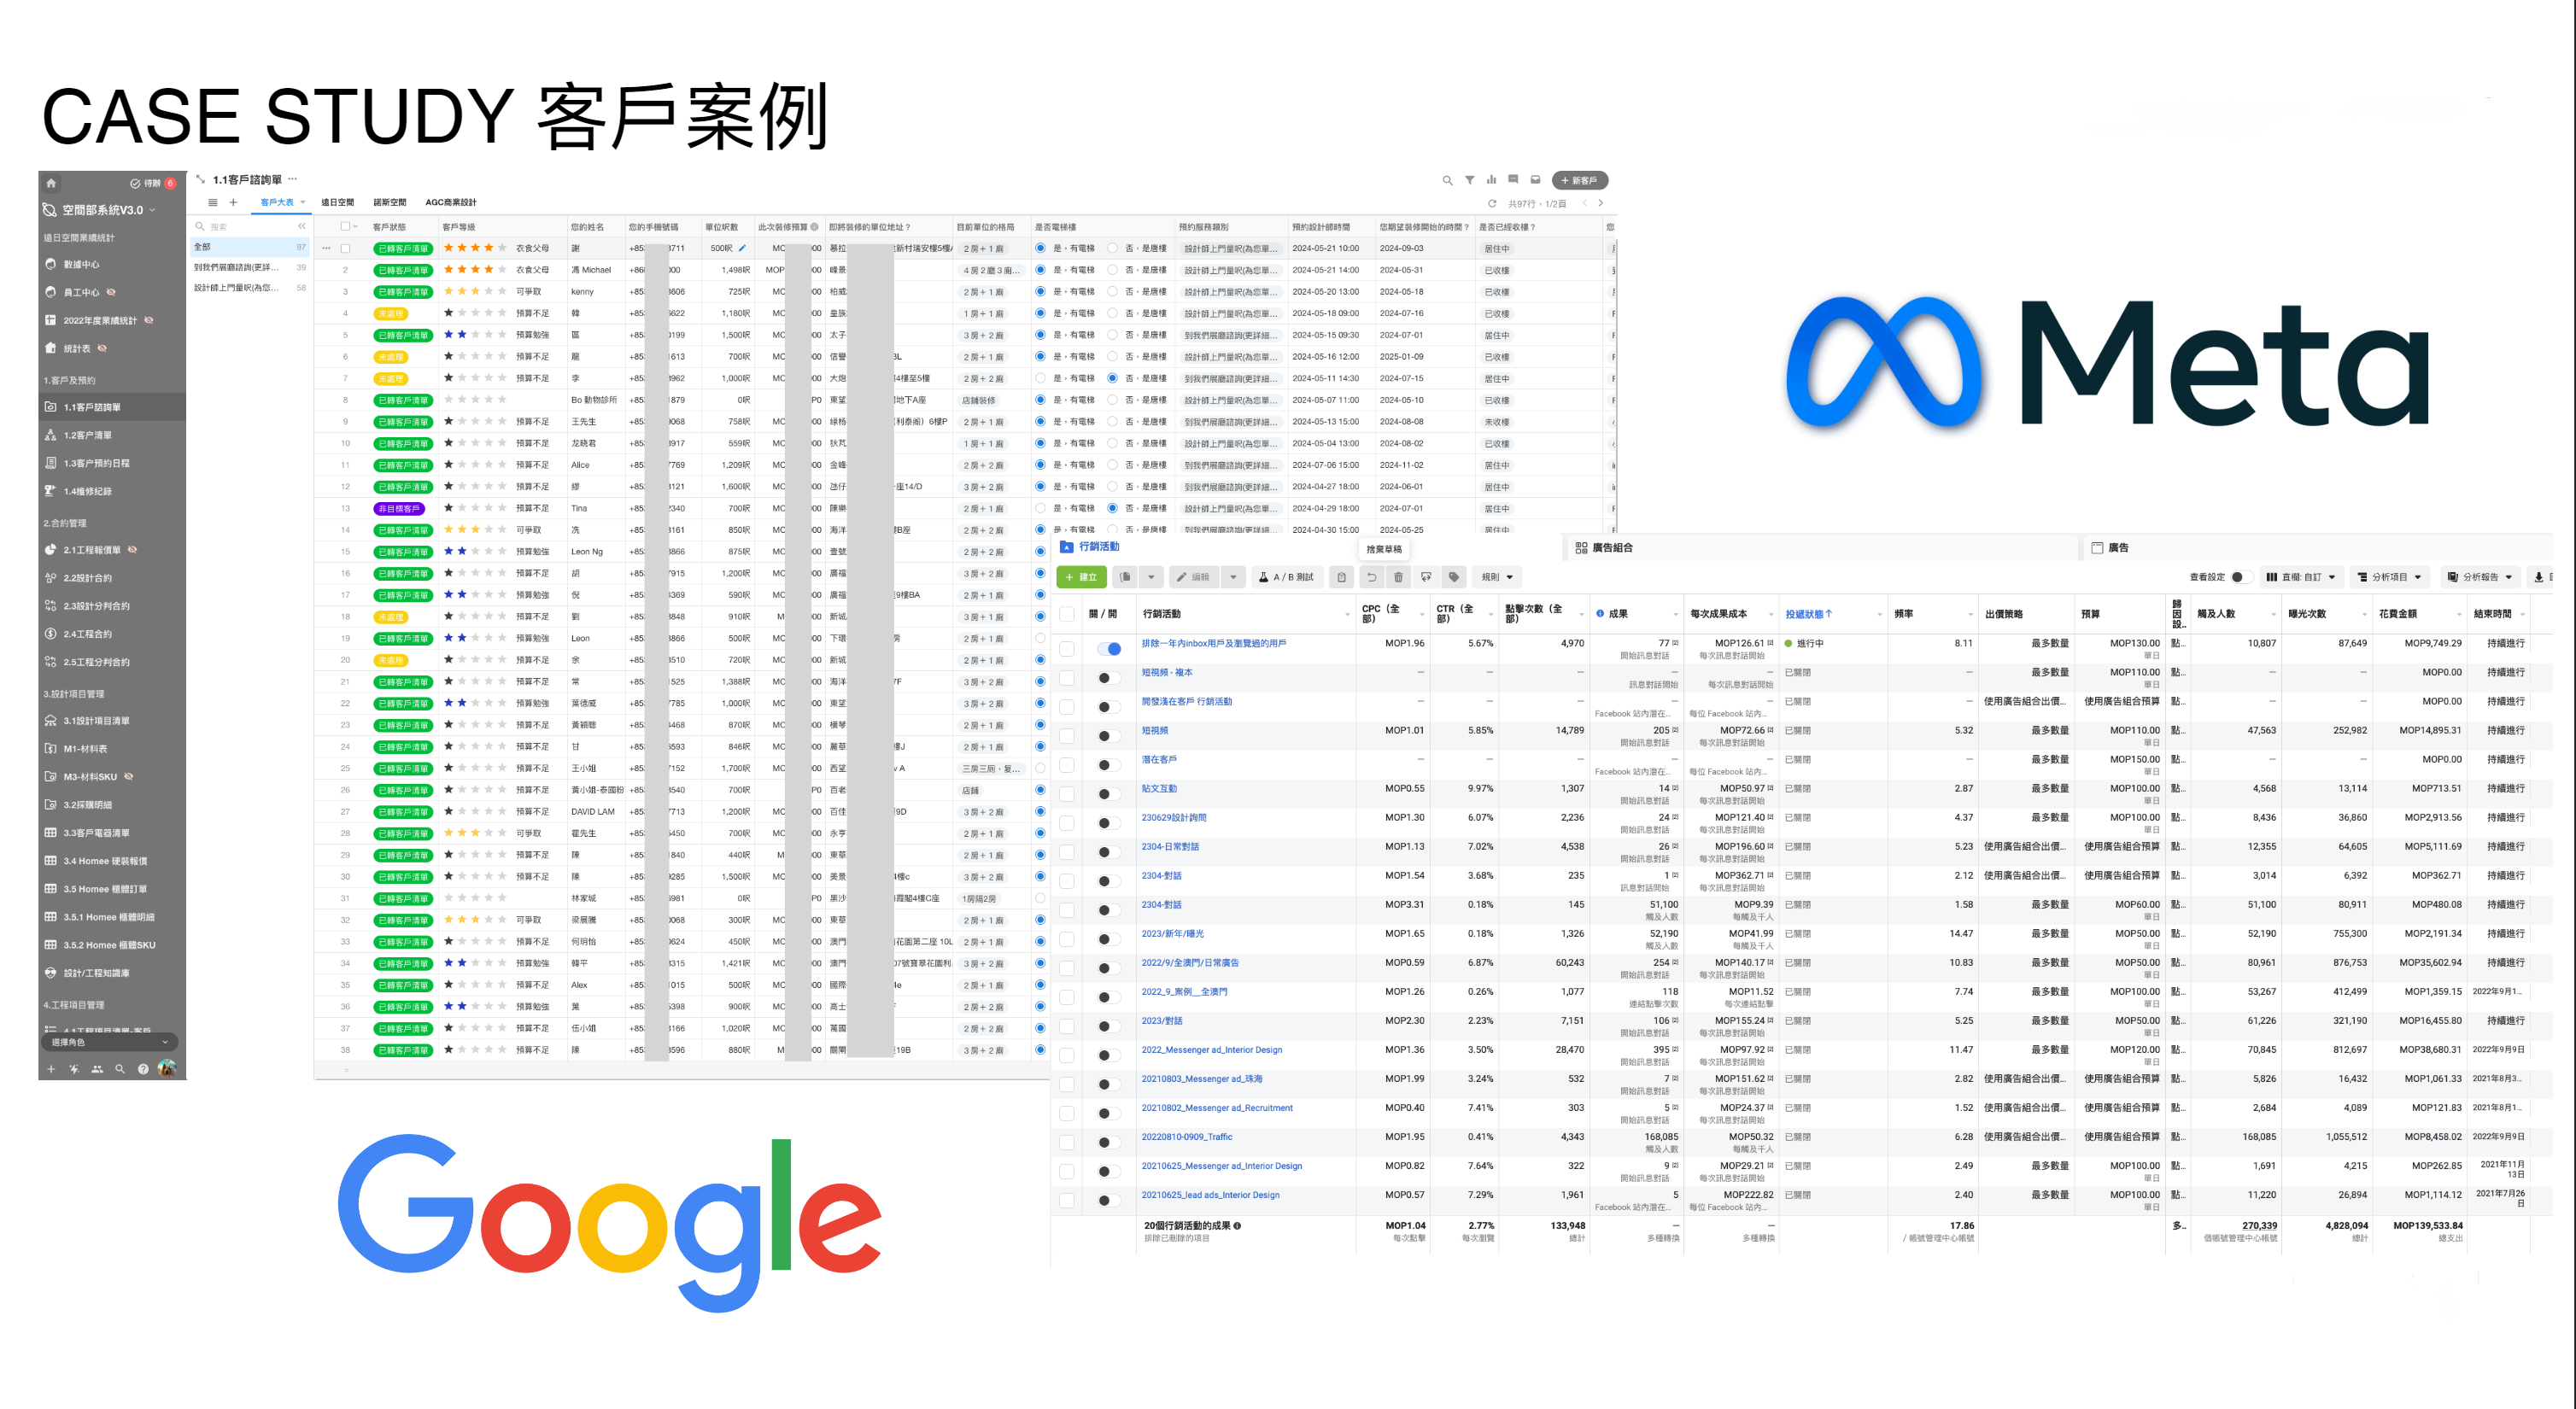Open the 短視頻 - 複本 campaign link
2576x1409 pixels.
pos(1167,673)
